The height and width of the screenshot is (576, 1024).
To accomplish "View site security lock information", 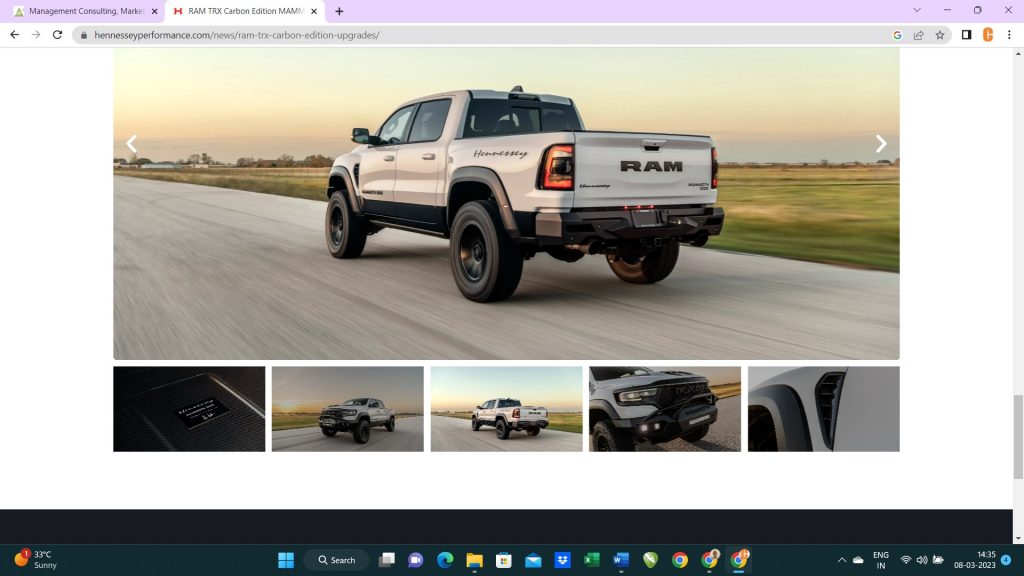I will [x=84, y=35].
